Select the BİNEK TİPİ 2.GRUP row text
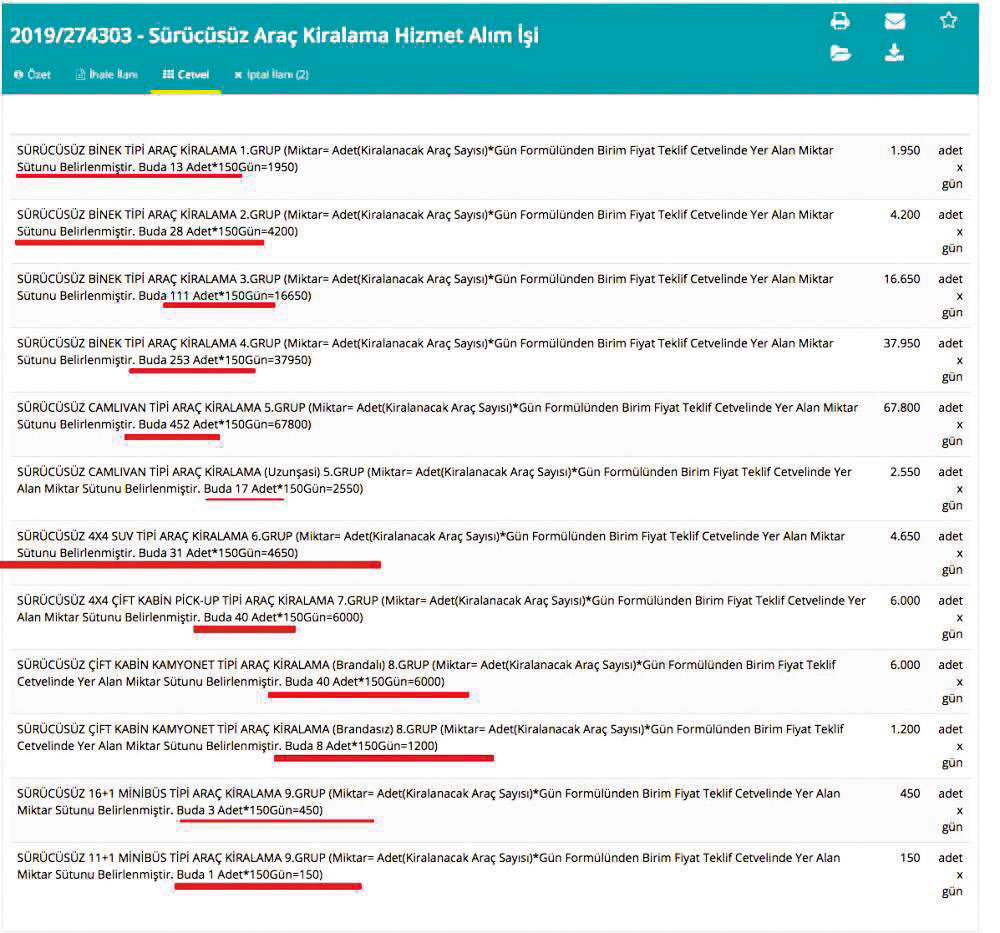1000x933 pixels. [x=425, y=223]
